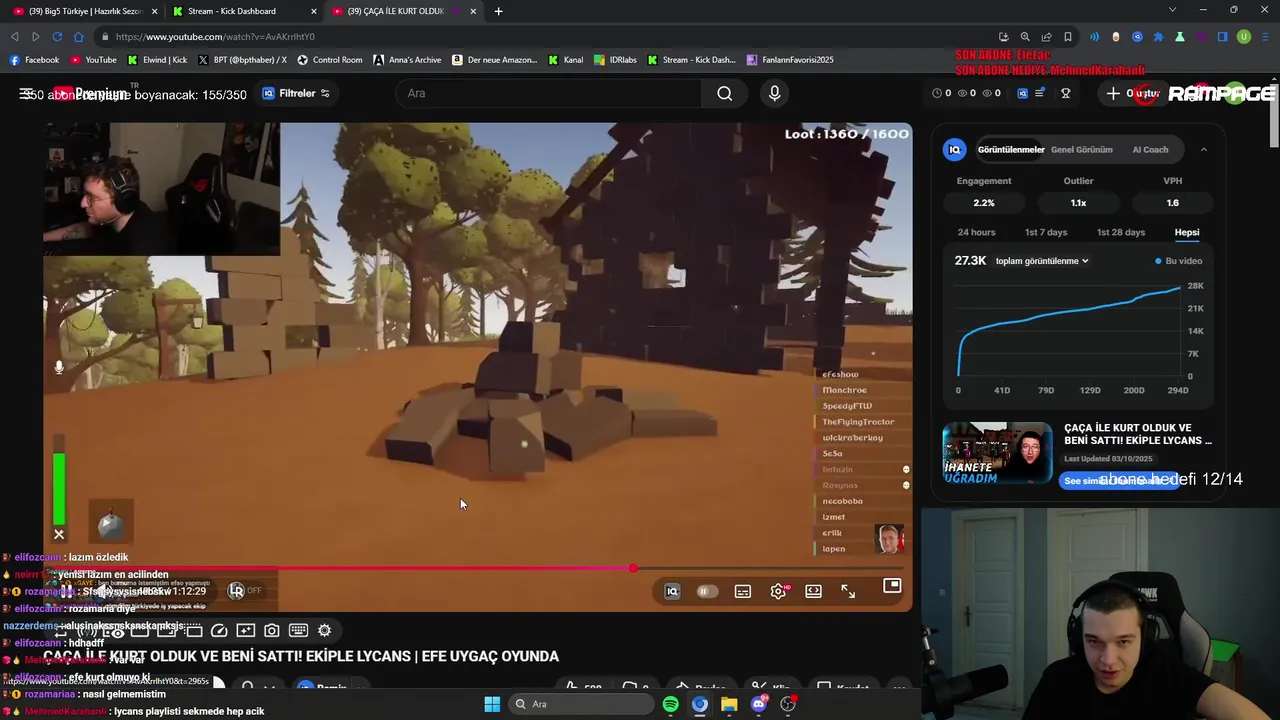Reload the page with refresh icon
The image size is (1280, 720).
[x=56, y=37]
